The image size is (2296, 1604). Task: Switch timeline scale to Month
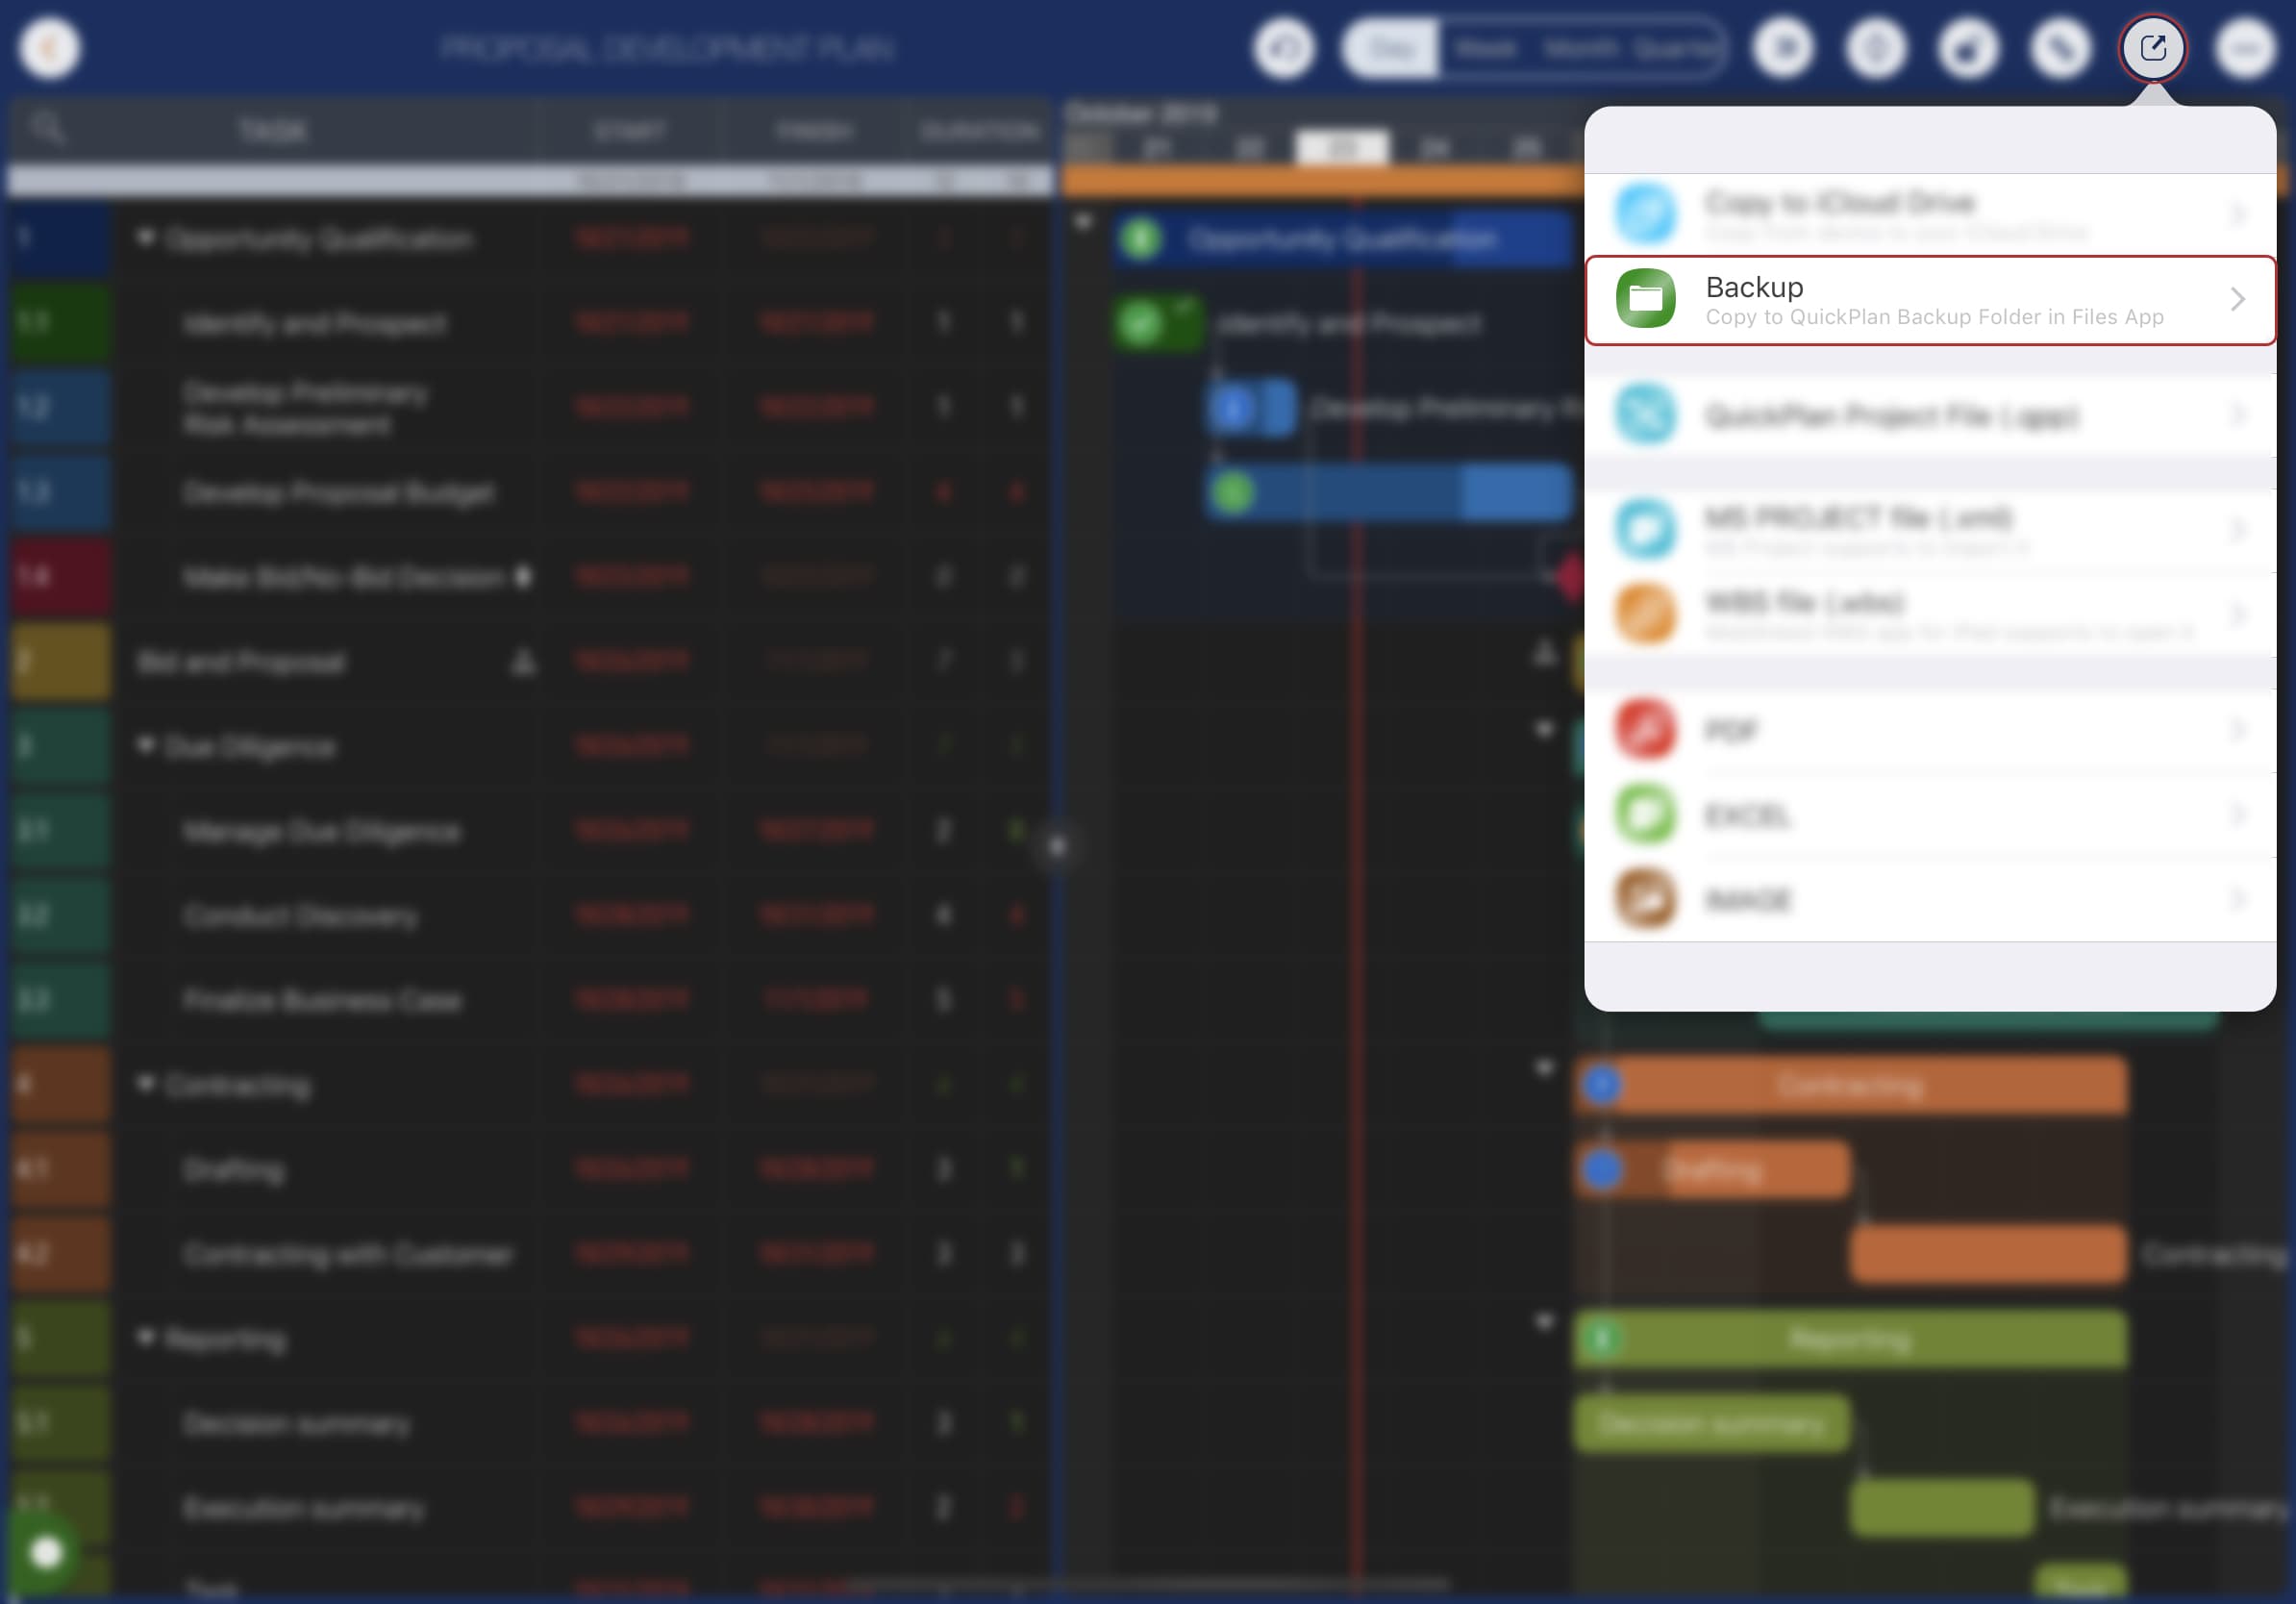tap(1580, 48)
